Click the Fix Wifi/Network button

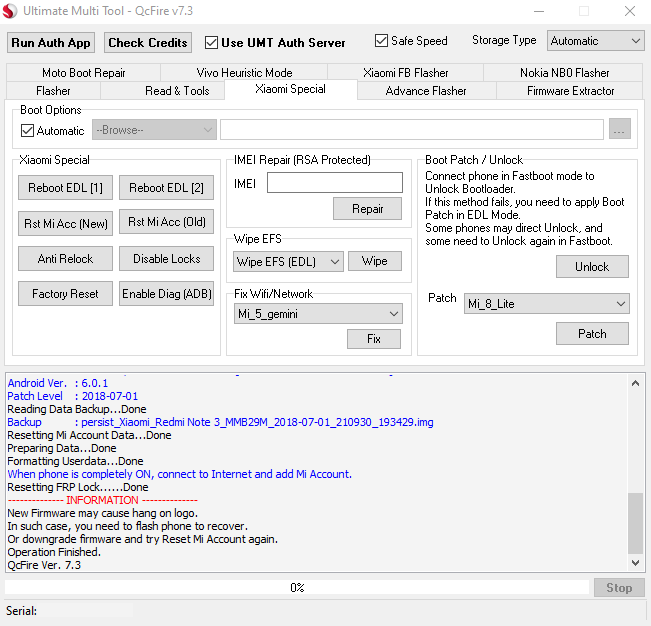pyautogui.click(x=374, y=339)
